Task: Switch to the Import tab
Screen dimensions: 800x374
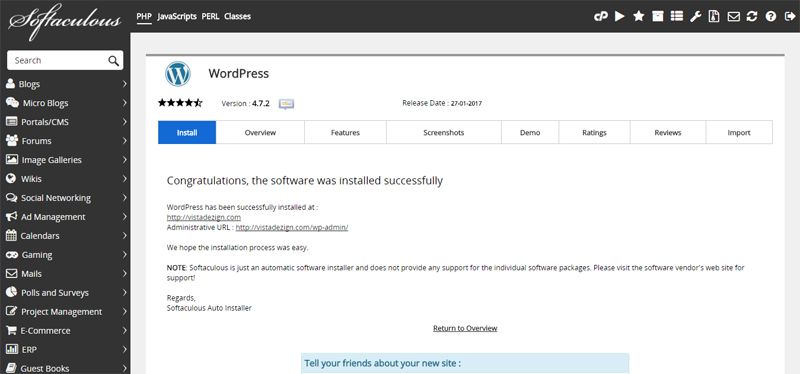Action: 739,133
